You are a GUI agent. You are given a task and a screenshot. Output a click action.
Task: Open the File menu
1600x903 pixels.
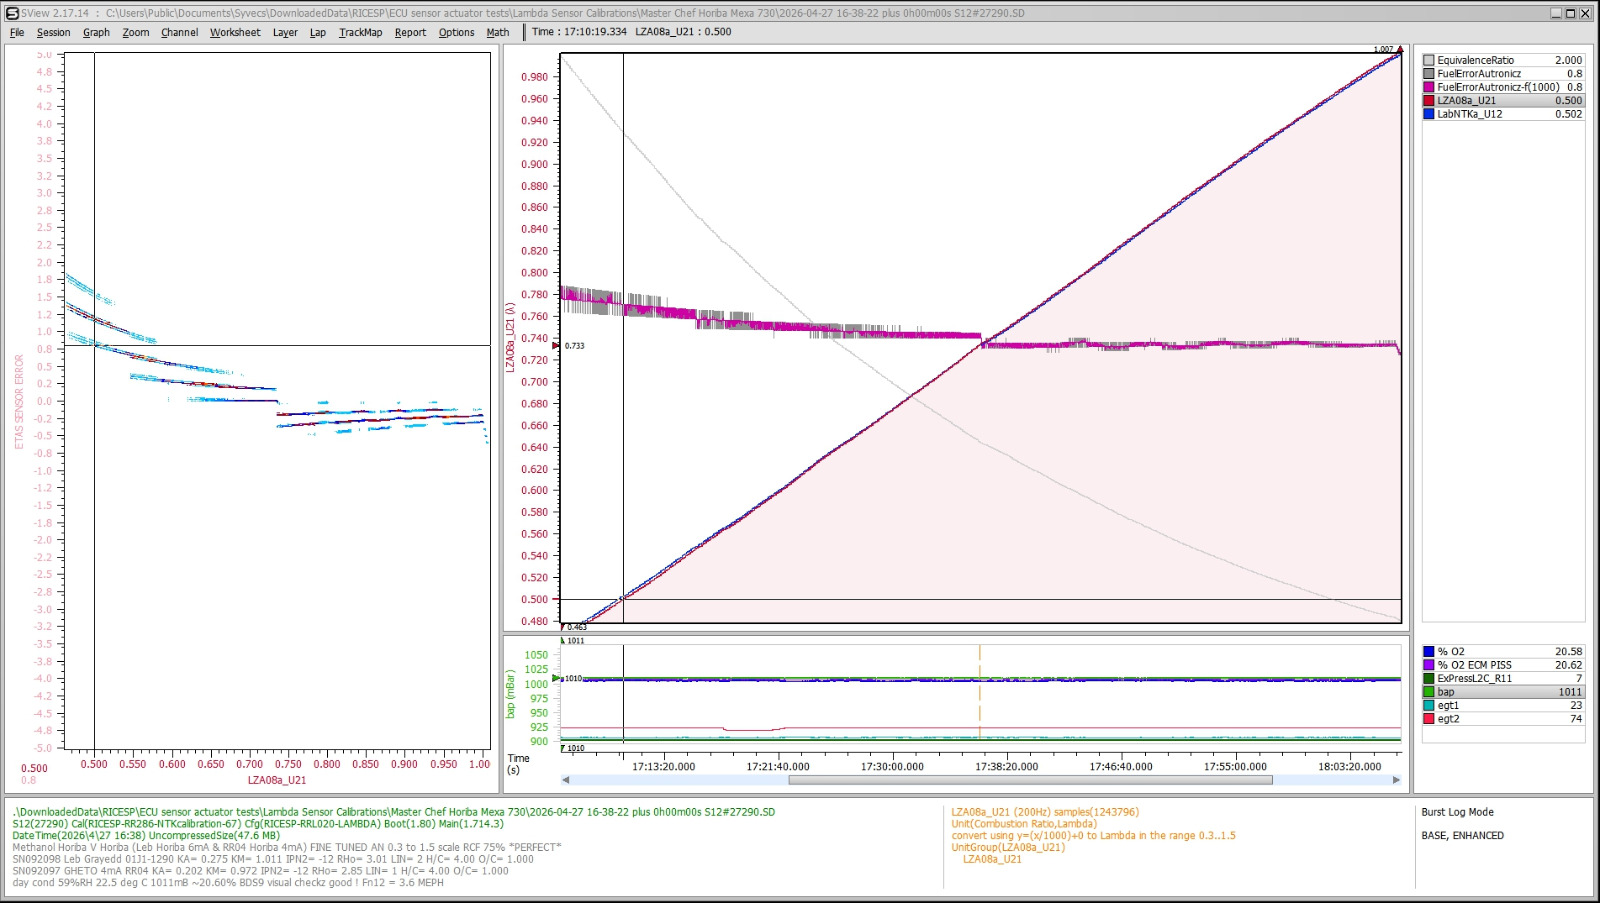[17, 32]
